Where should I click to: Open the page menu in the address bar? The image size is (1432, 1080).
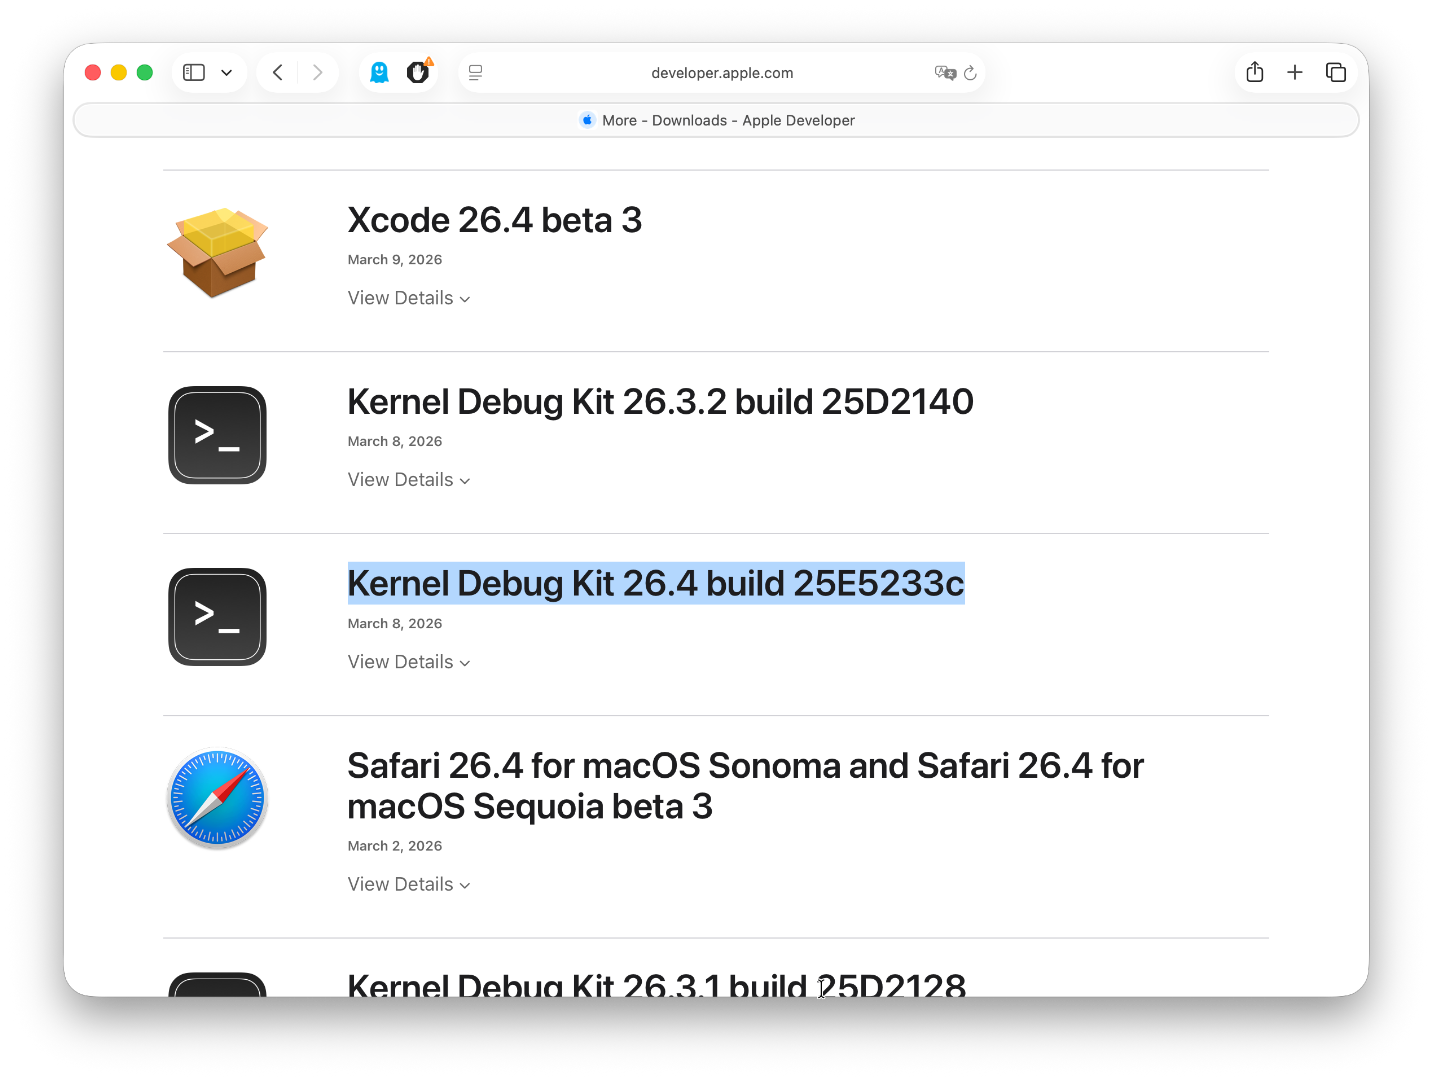476,73
